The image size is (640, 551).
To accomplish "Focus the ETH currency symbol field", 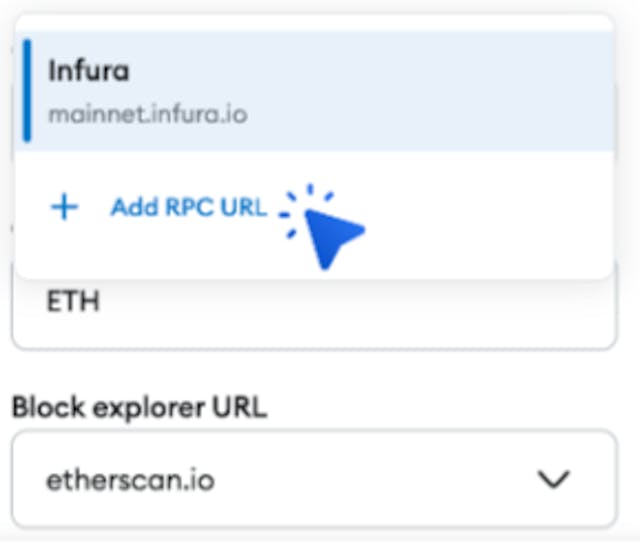I will point(314,308).
